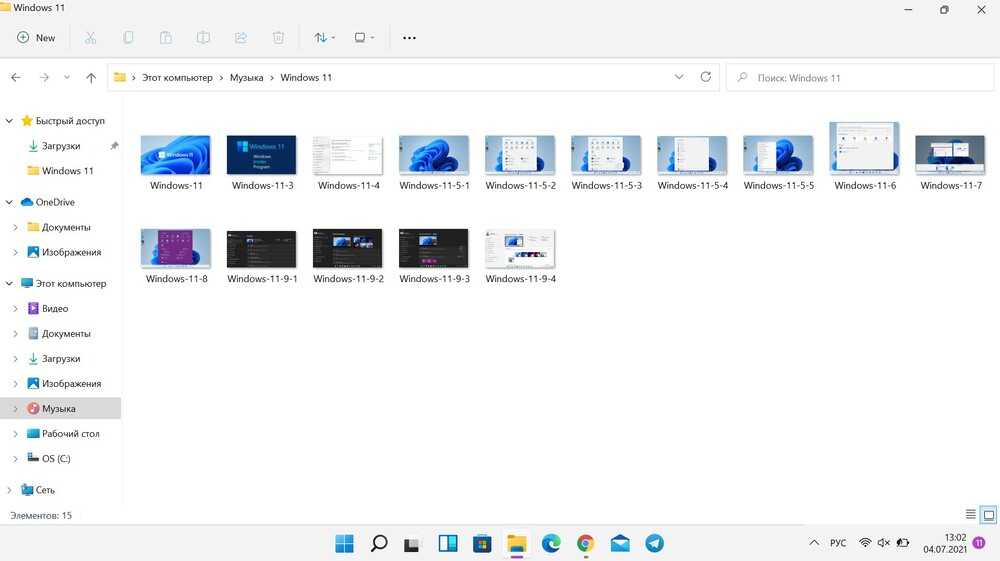Image resolution: width=1000 pixels, height=561 pixels.
Task: Open Microsoft Edge from the taskbar
Action: click(551, 543)
